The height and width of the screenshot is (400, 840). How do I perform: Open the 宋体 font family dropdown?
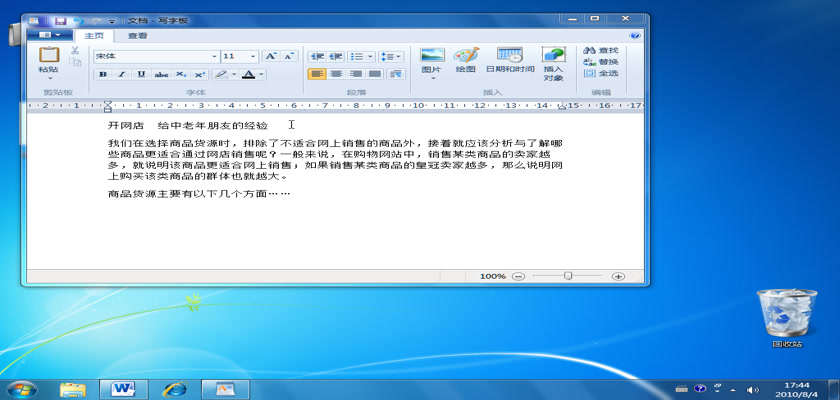click(x=214, y=57)
